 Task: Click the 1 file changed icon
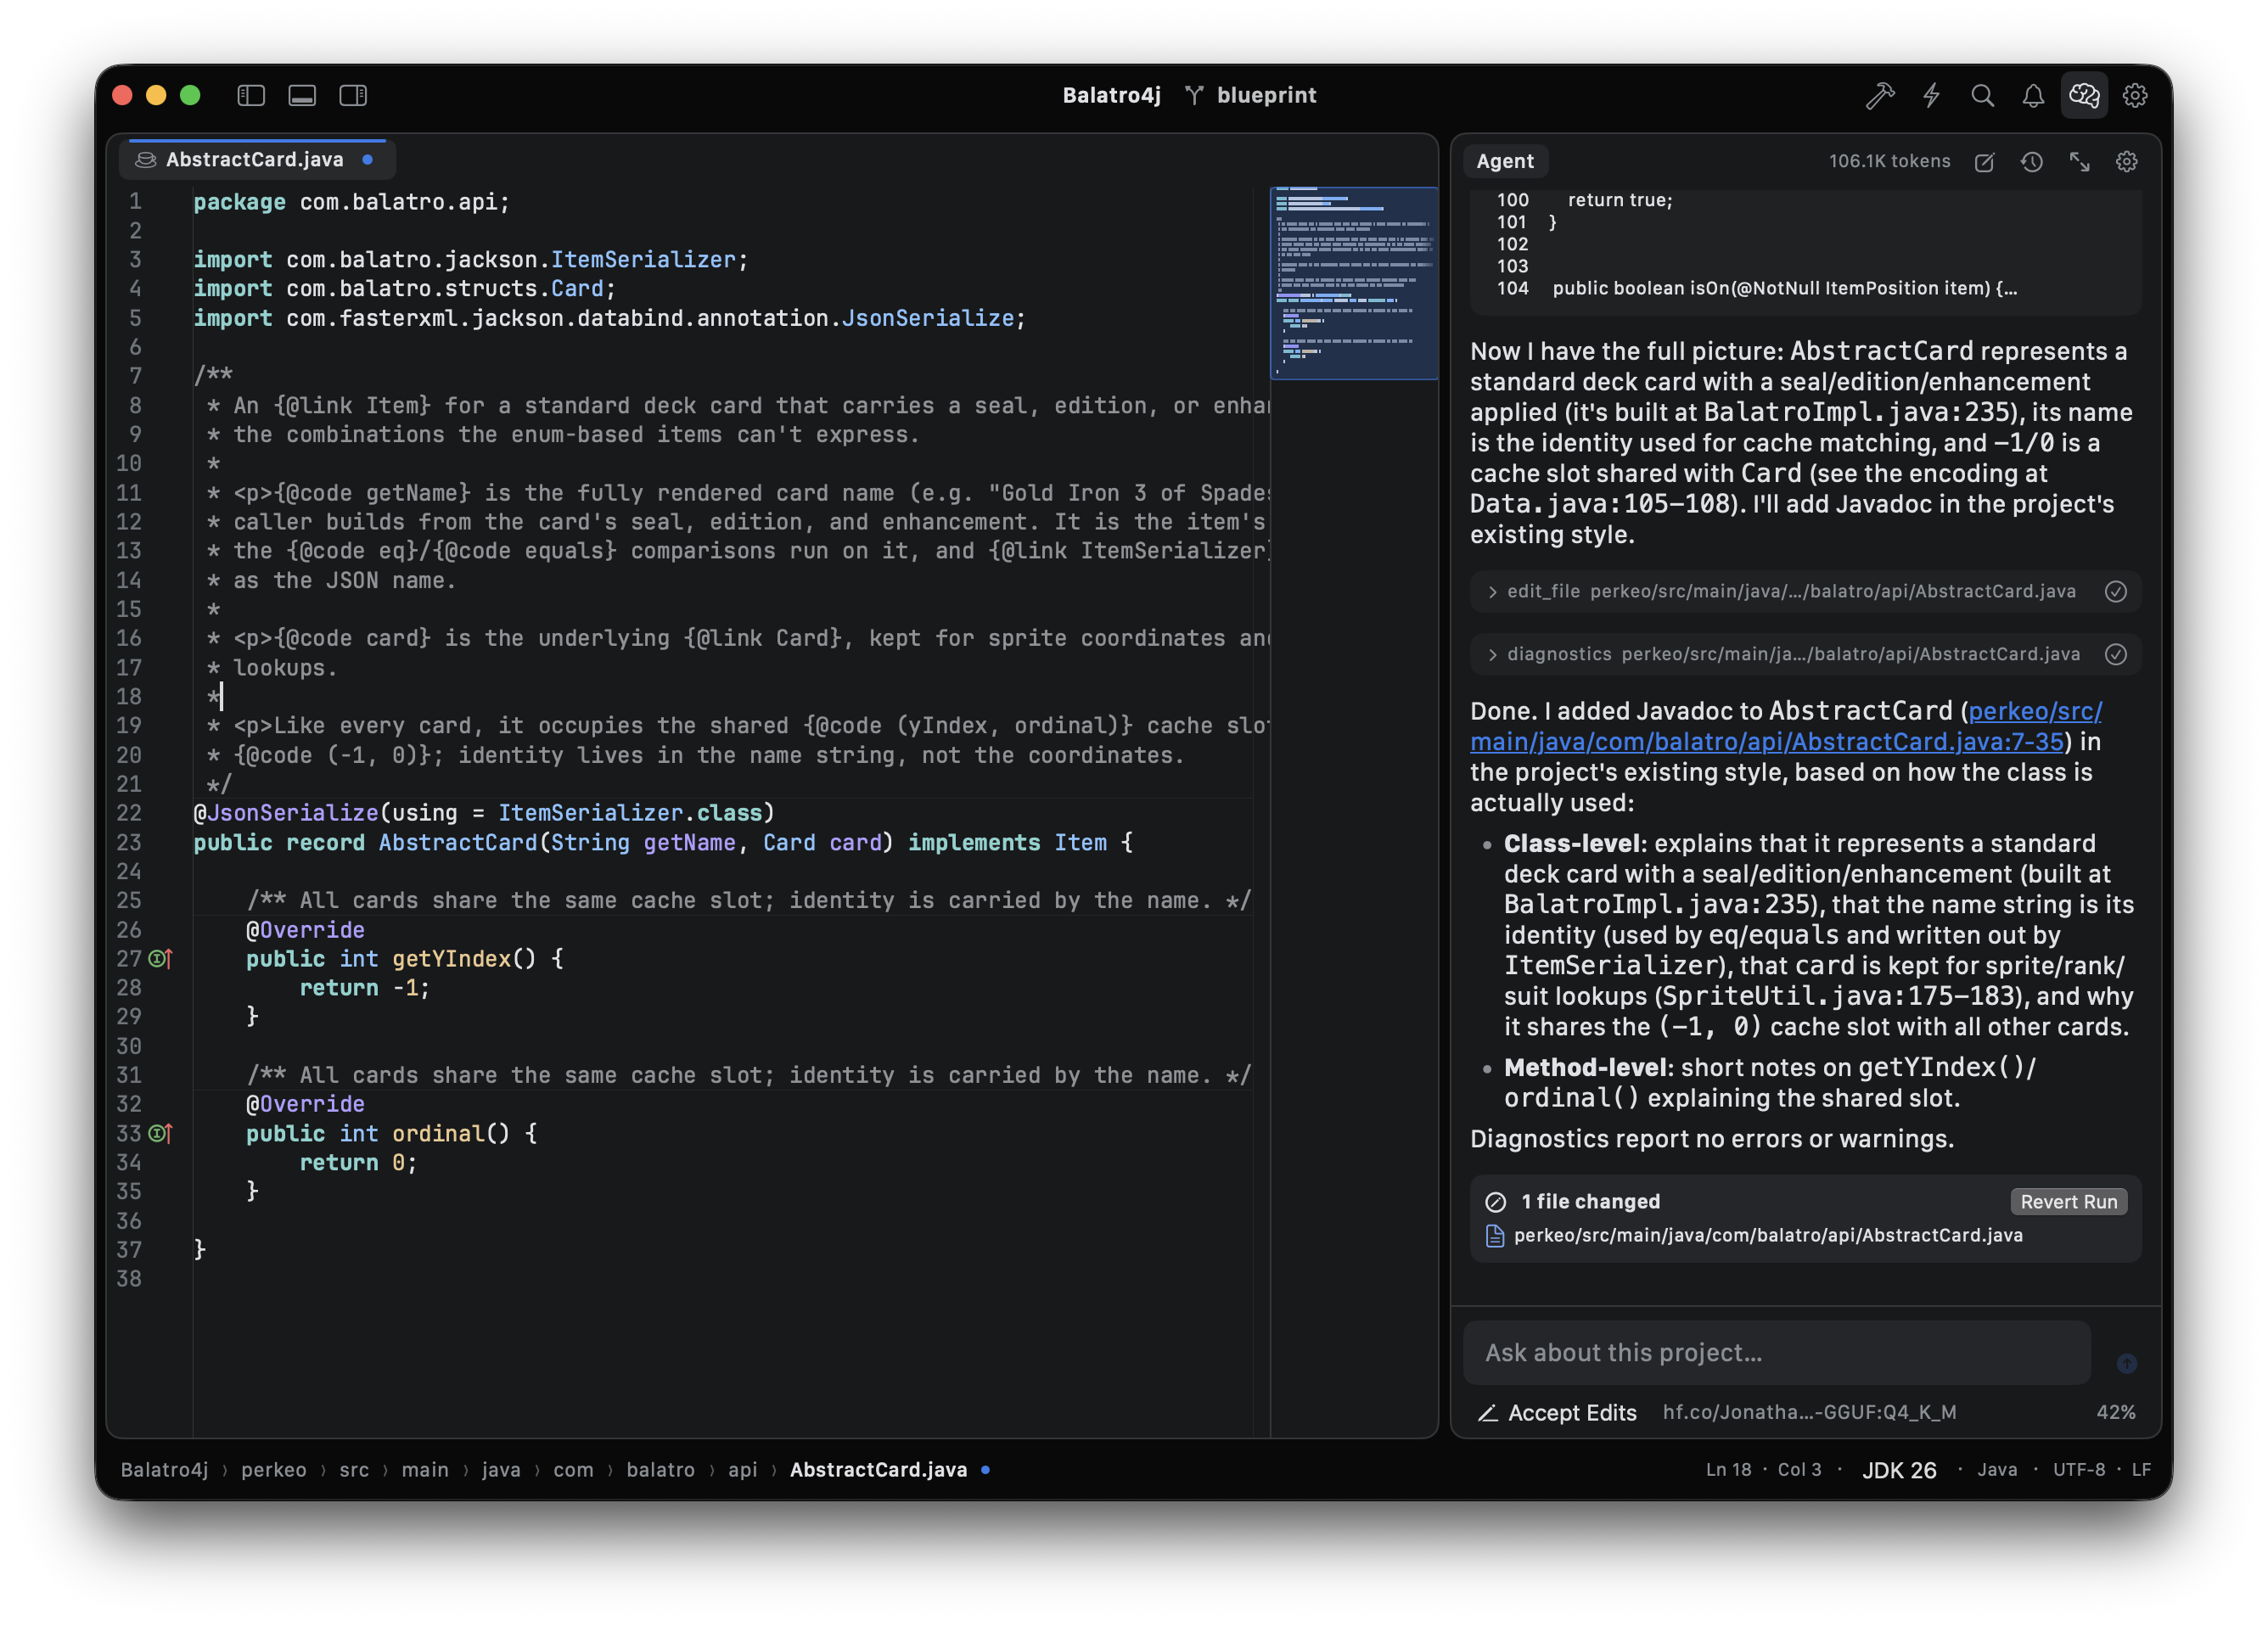[x=1495, y=1202]
